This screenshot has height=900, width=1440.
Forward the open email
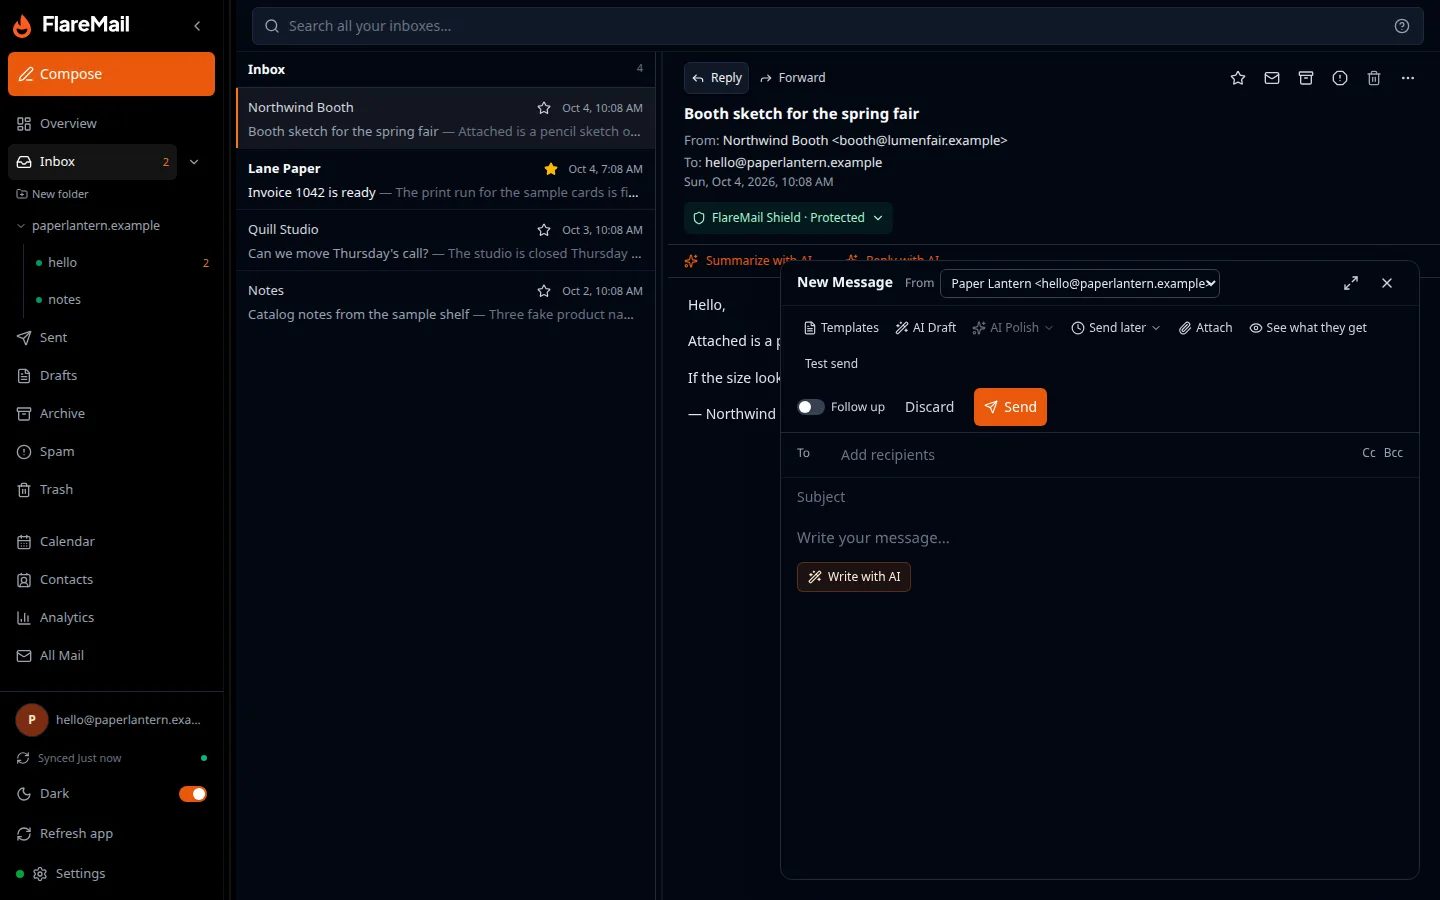coord(793,78)
